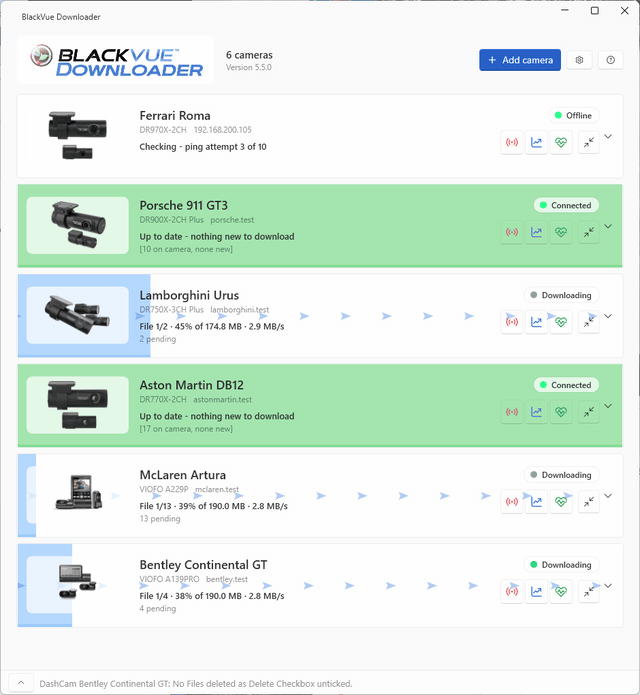Click the '[17 on camera, none new]' text
The image size is (640, 695).
coord(186,429)
